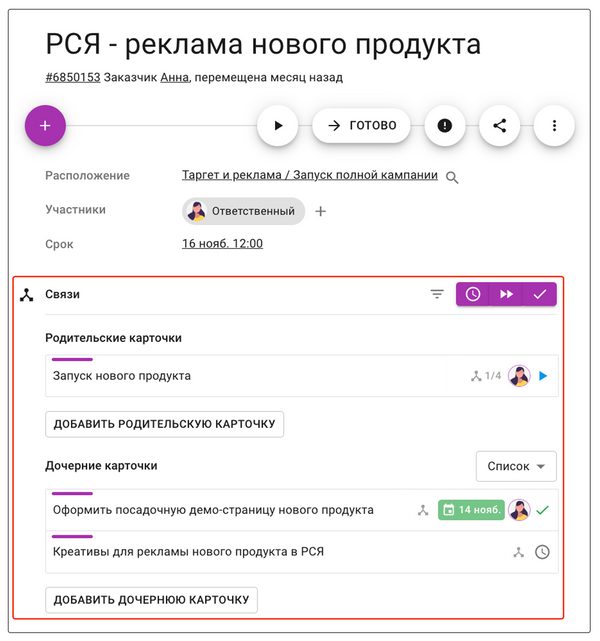600x641 pixels.
Task: Click the purple plus add button
Action: [45, 126]
